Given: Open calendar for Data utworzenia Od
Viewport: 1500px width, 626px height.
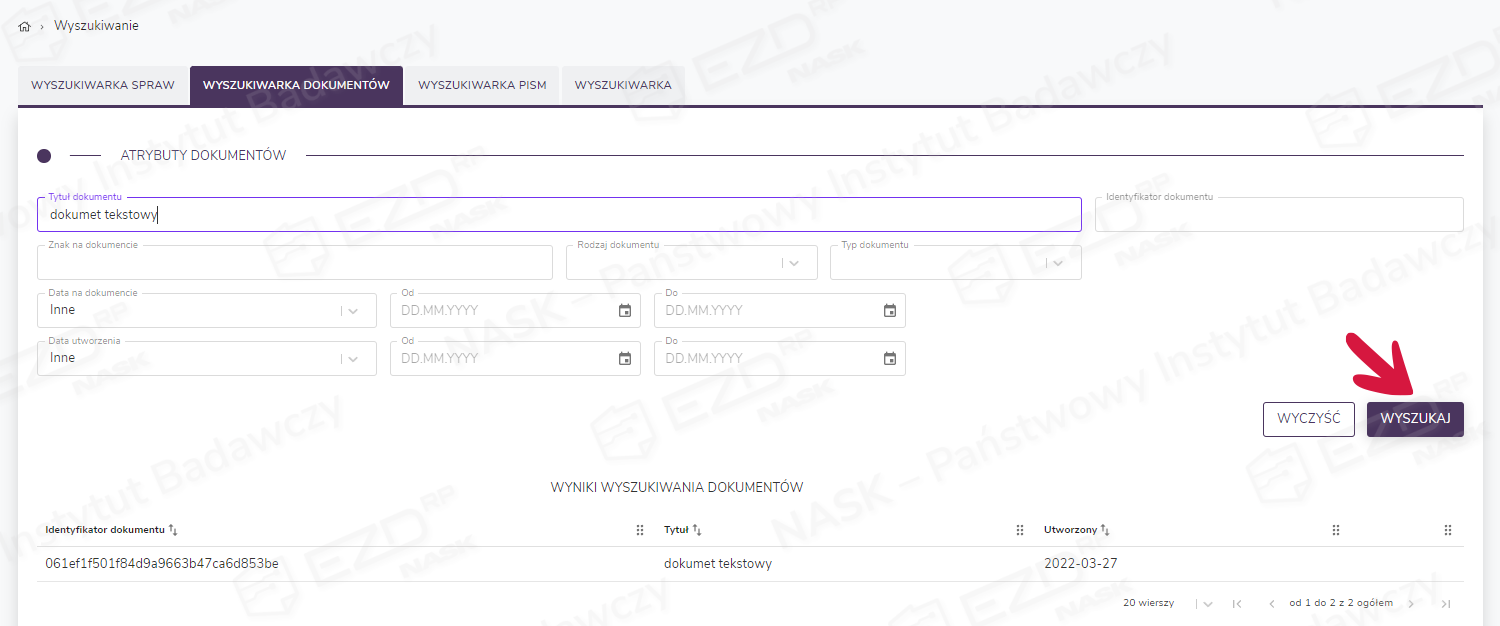Looking at the screenshot, I should 625,359.
